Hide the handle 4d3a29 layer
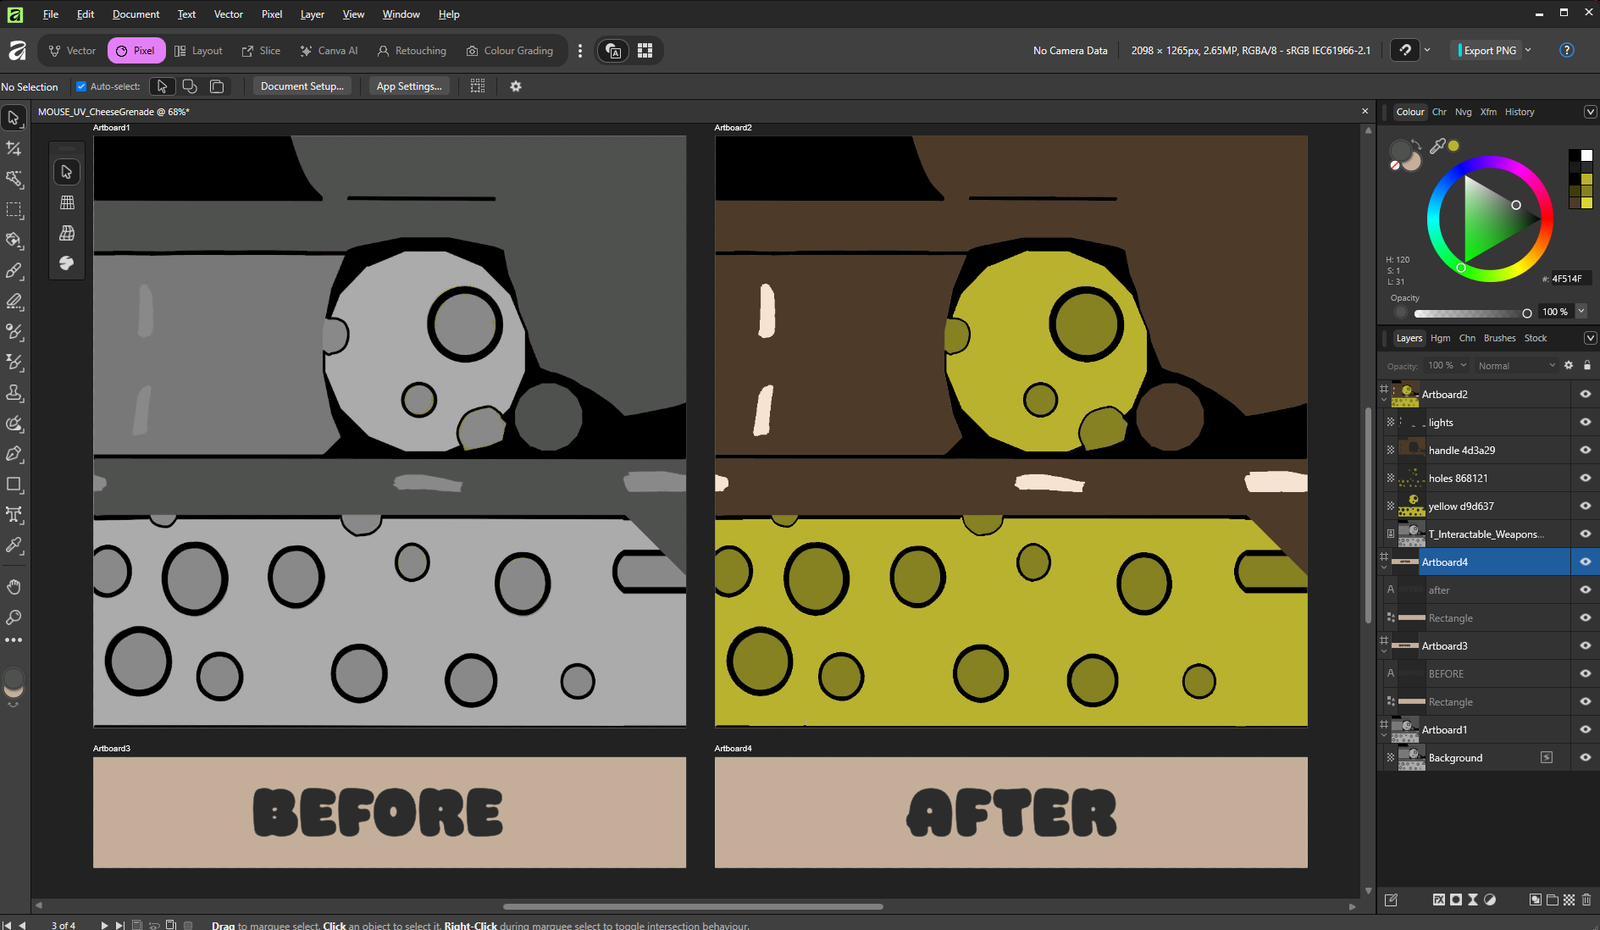This screenshot has height=930, width=1600. coord(1585,450)
